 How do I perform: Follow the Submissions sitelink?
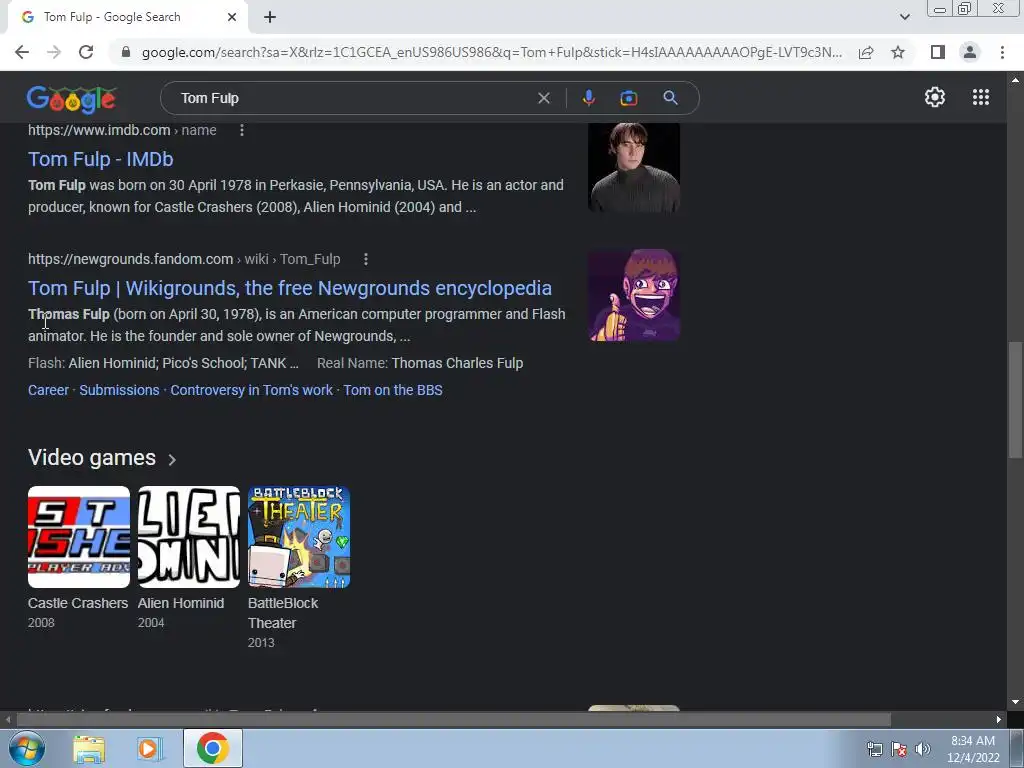tap(120, 390)
